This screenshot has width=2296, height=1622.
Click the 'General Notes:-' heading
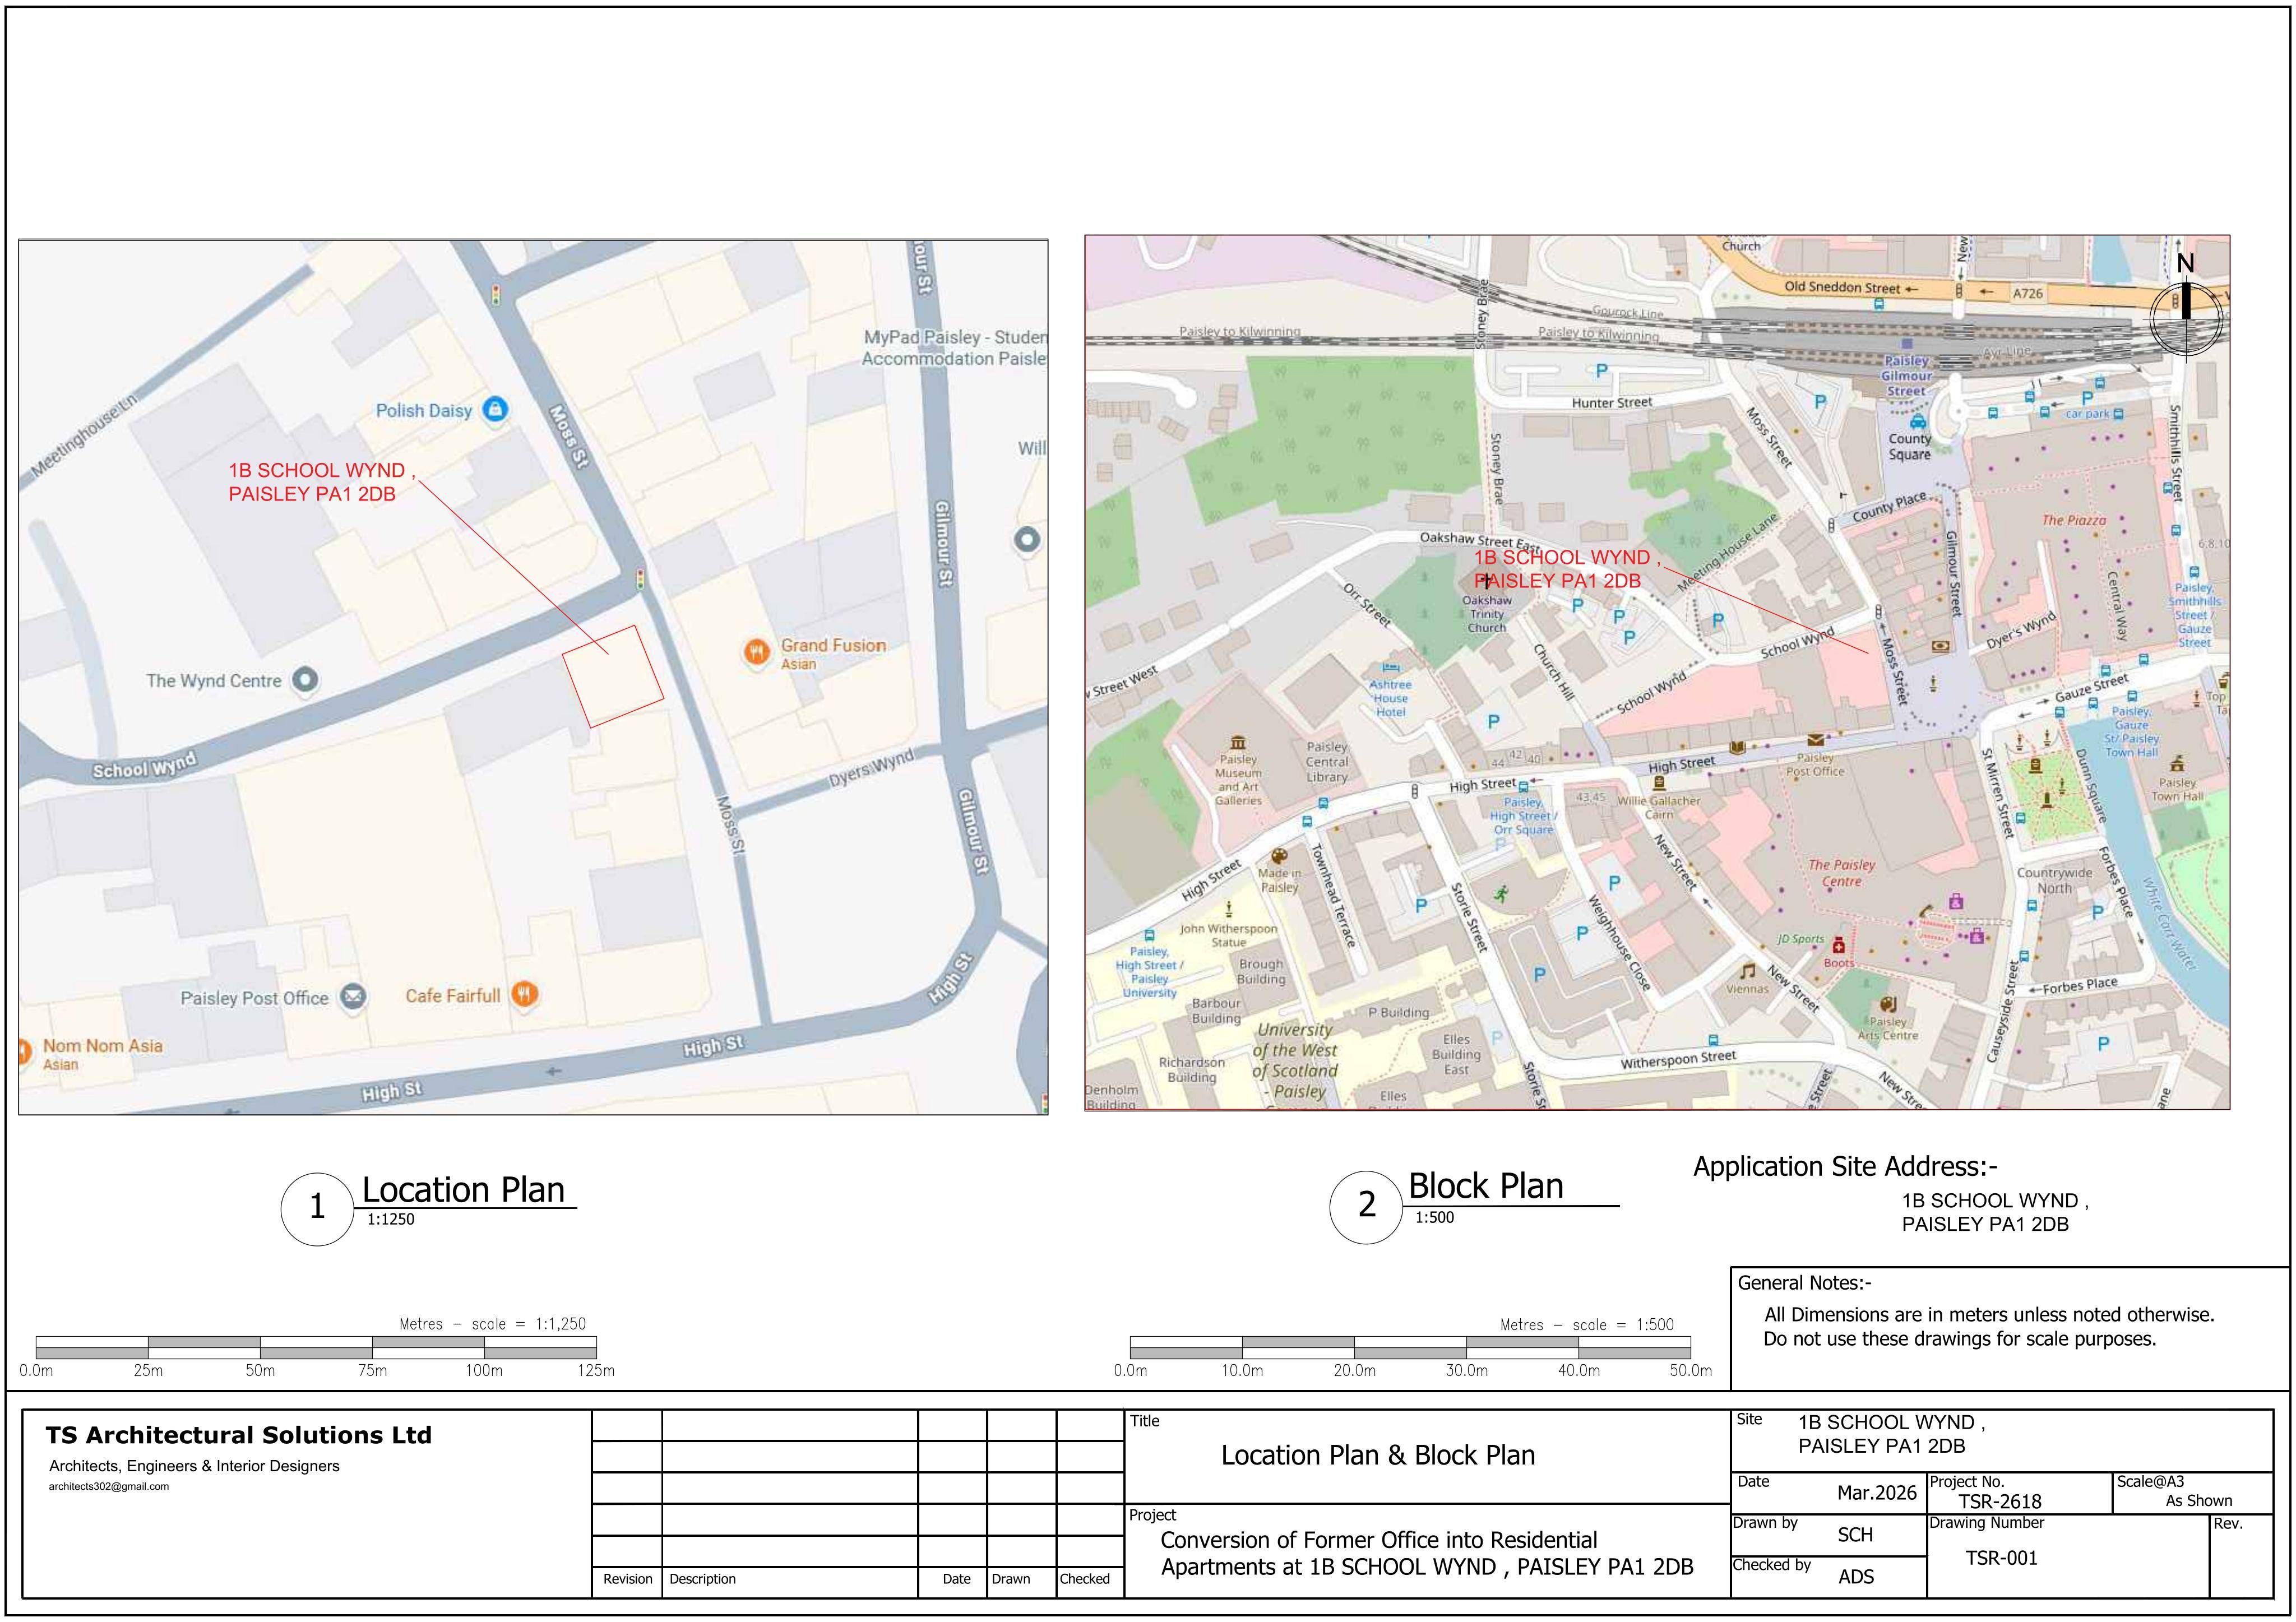click(1805, 1283)
